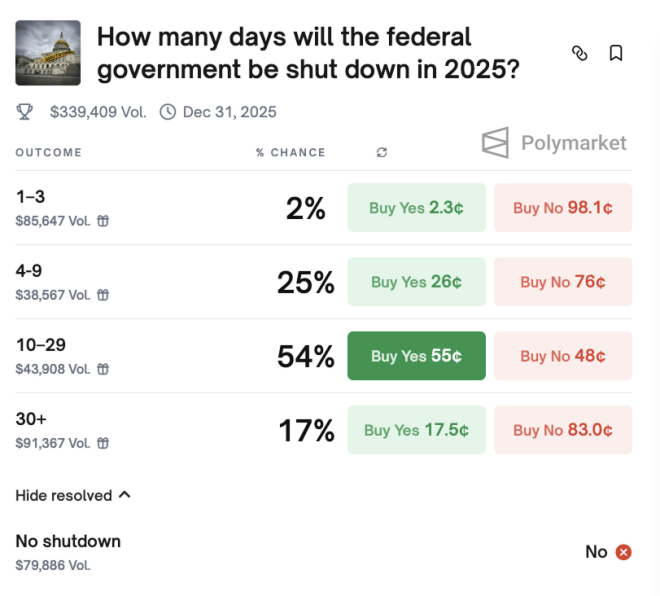This screenshot has width=660, height=596.
Task: Bookmark this shutdown market
Action: (x=616, y=53)
